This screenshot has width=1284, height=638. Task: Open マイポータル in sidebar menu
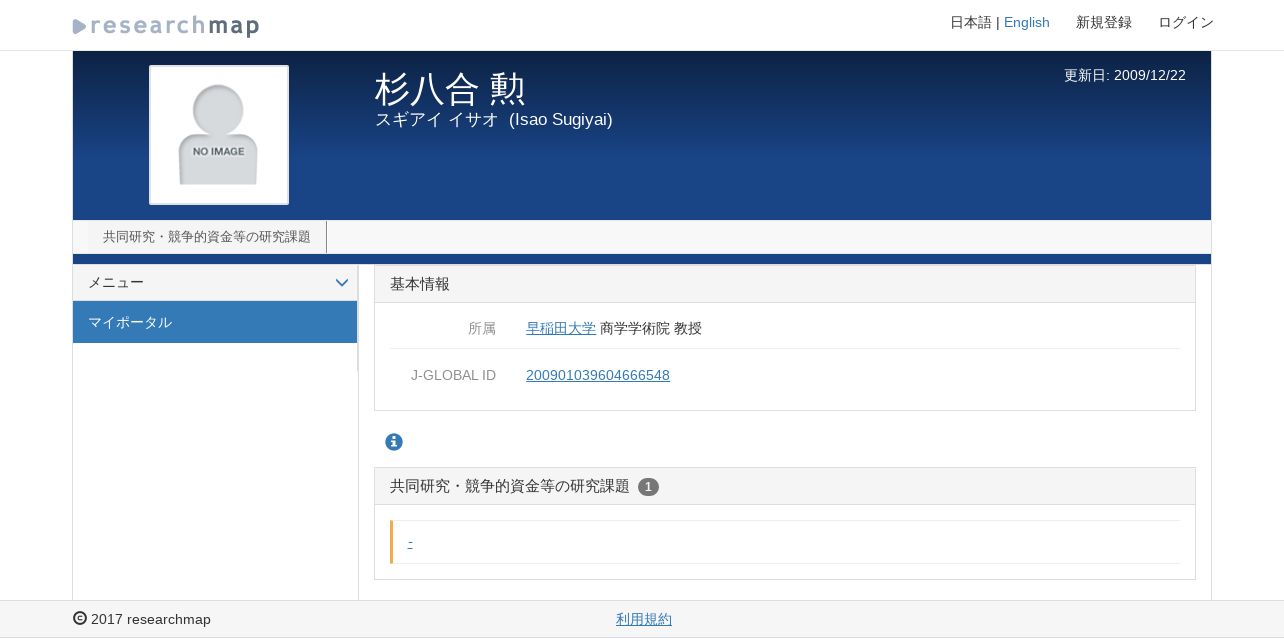[215, 322]
